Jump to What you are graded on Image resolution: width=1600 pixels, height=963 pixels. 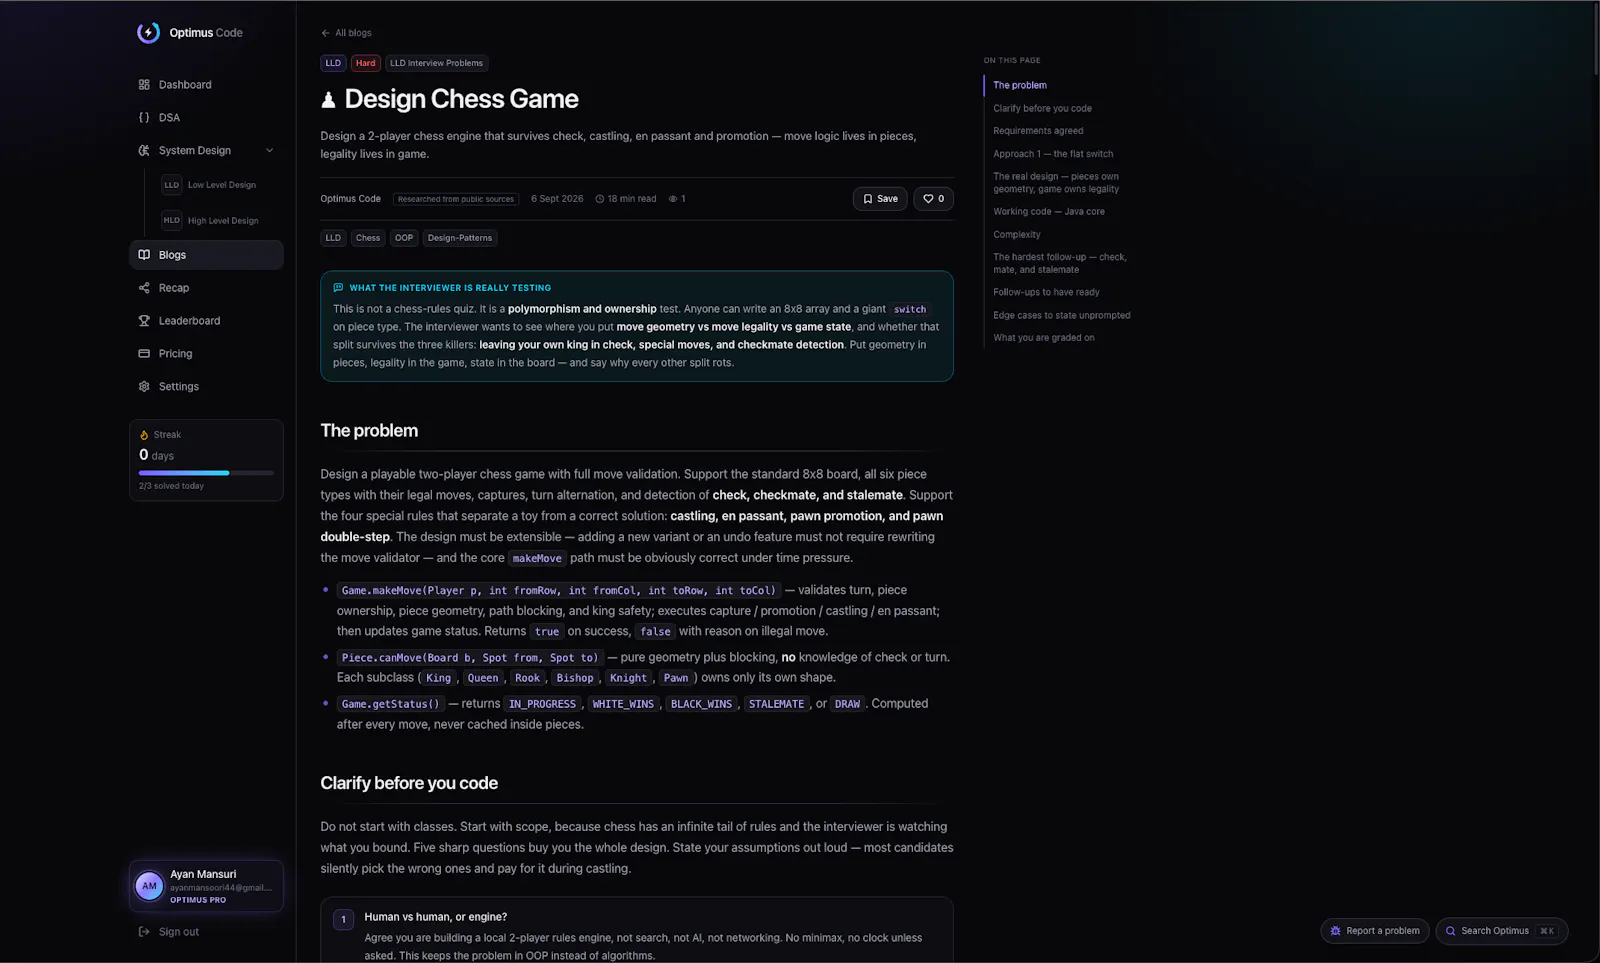click(x=1044, y=338)
